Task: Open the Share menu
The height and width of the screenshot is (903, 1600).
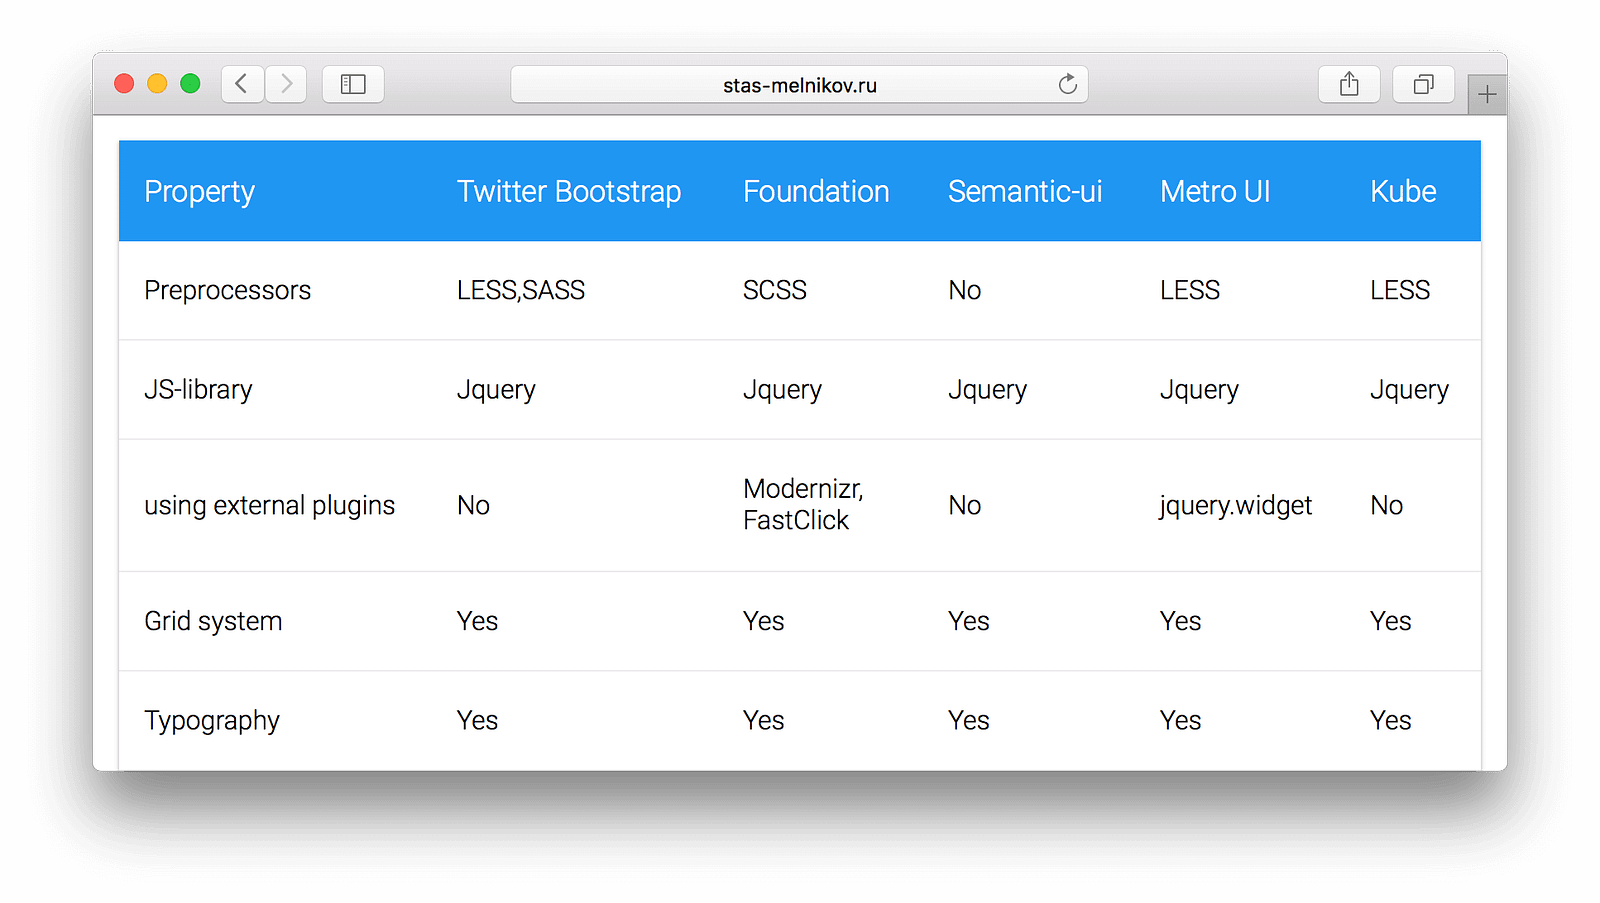Action: point(1349,84)
